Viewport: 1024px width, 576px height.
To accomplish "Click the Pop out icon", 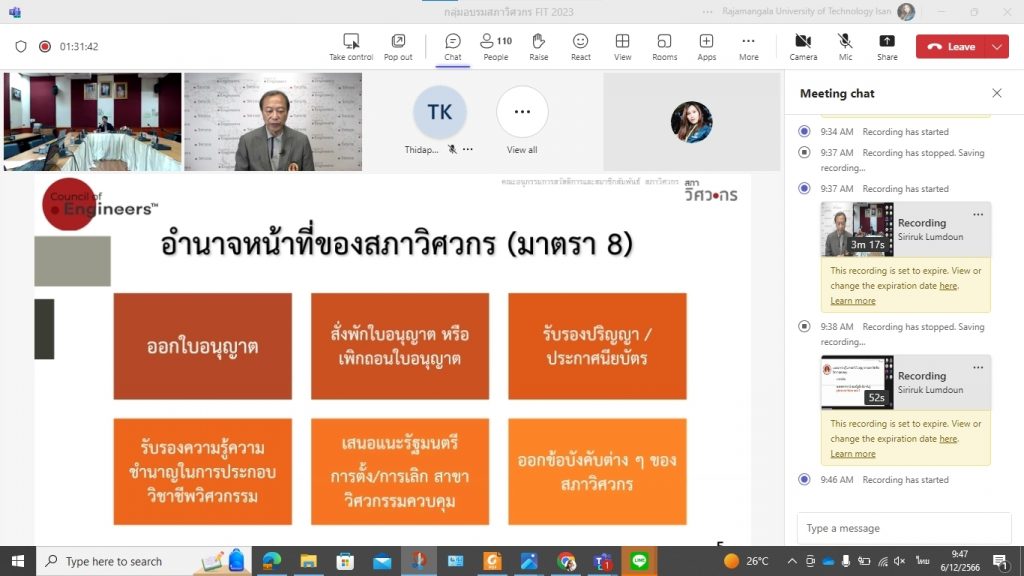I will 398,46.
